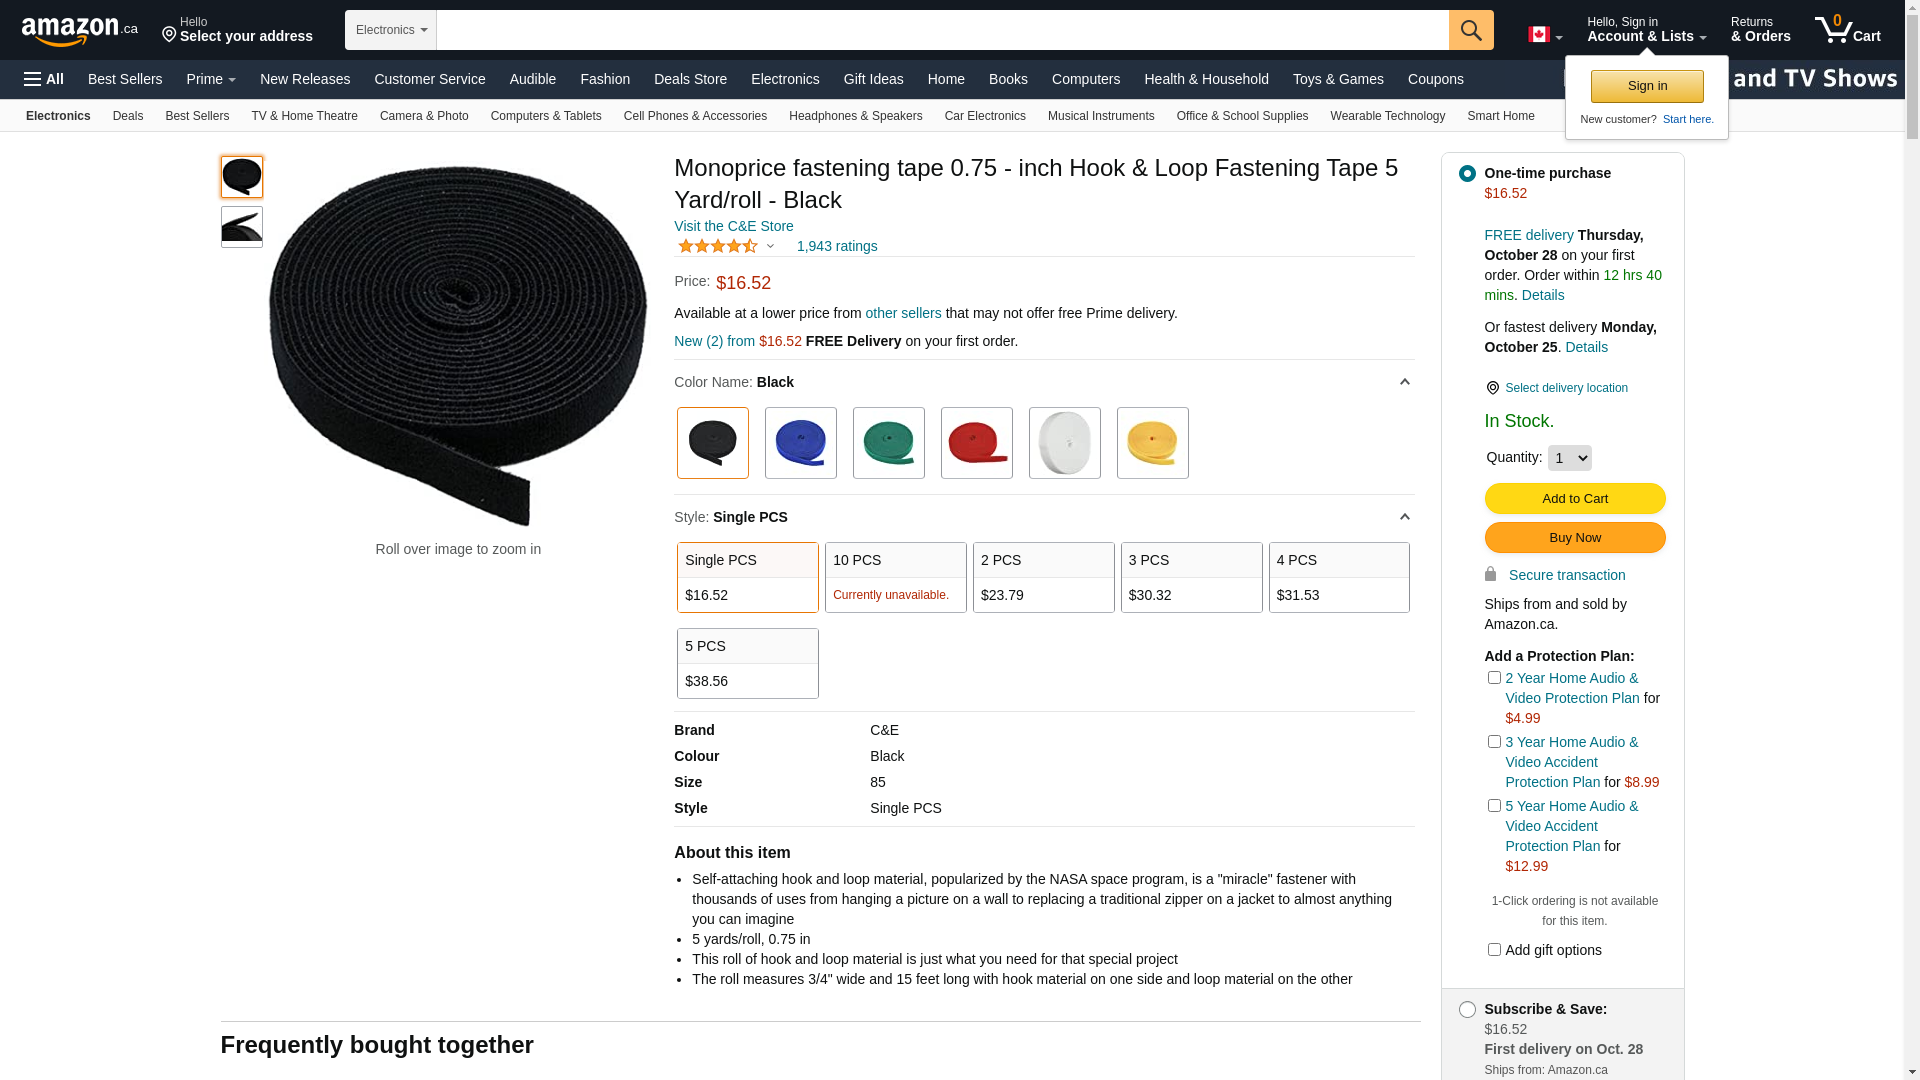The width and height of the screenshot is (1920, 1080).
Task: Select Subscribe & Save radio button
Action: [1467, 1010]
